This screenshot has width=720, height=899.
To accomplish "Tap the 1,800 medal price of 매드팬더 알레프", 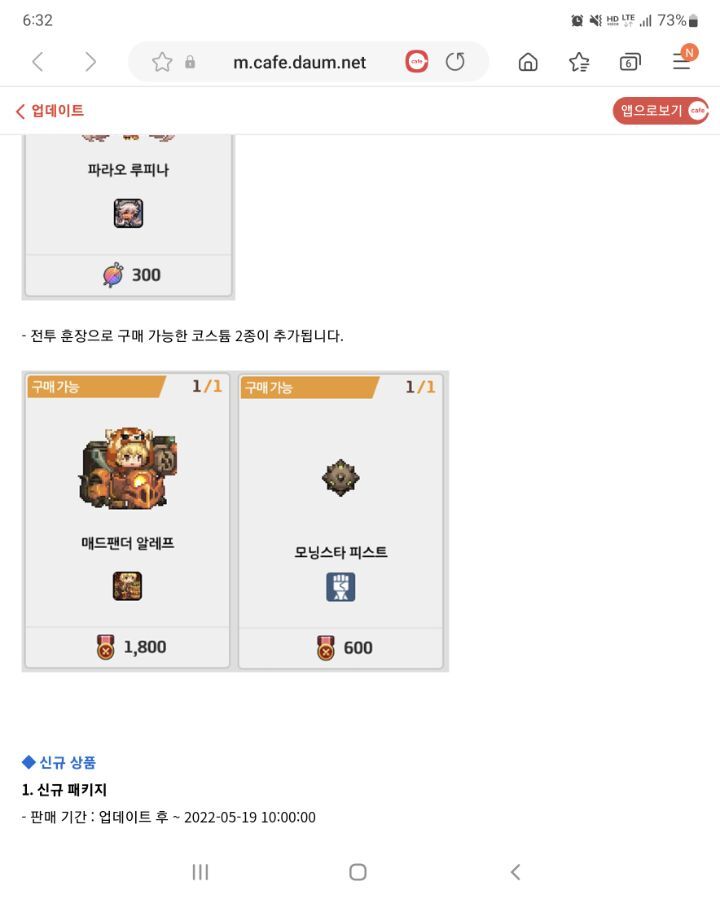I will coord(131,647).
